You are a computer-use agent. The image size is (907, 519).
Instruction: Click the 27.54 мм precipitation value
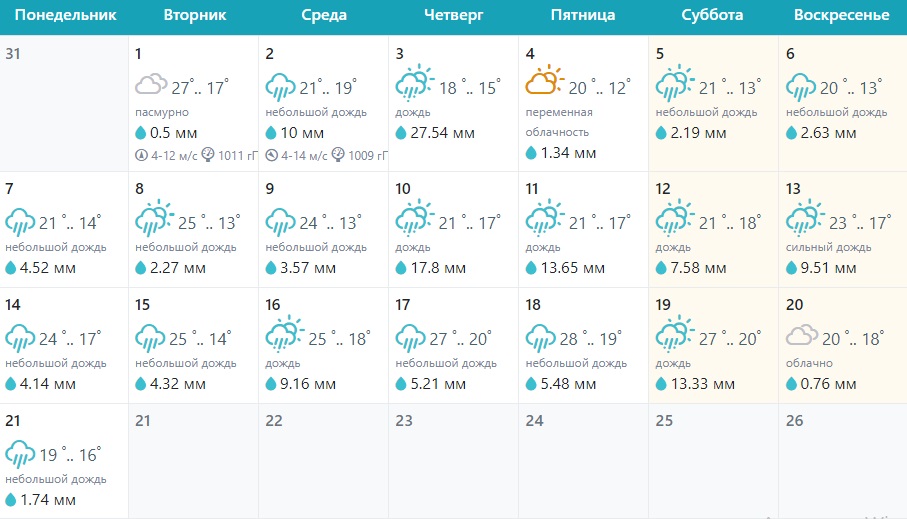[442, 132]
